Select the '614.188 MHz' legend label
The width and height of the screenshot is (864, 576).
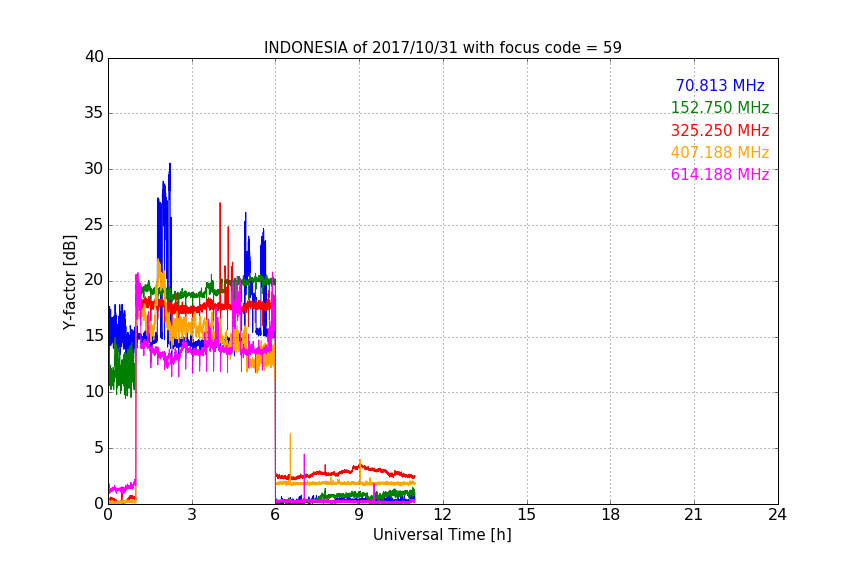click(x=720, y=174)
